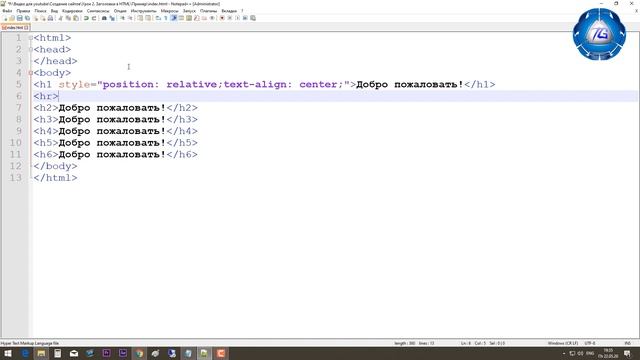Open the Опции menu
The image size is (640, 360).
[x=120, y=11]
